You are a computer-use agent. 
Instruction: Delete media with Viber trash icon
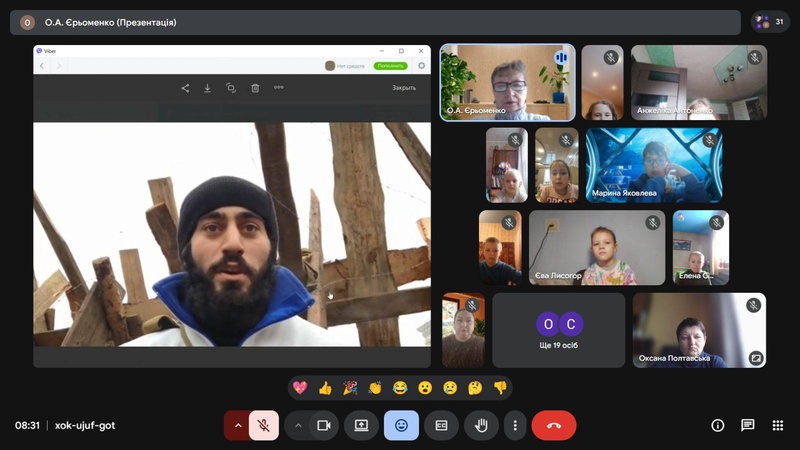pyautogui.click(x=255, y=88)
